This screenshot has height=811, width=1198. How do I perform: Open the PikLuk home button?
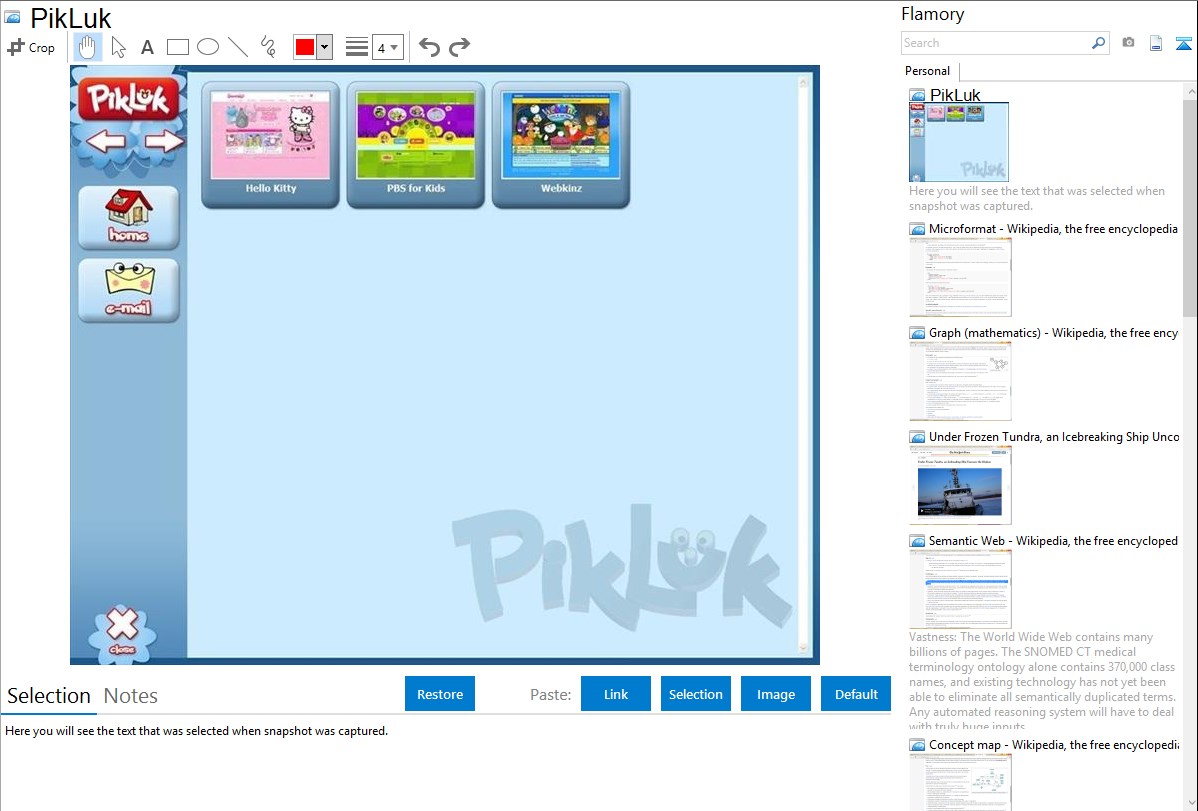click(128, 218)
